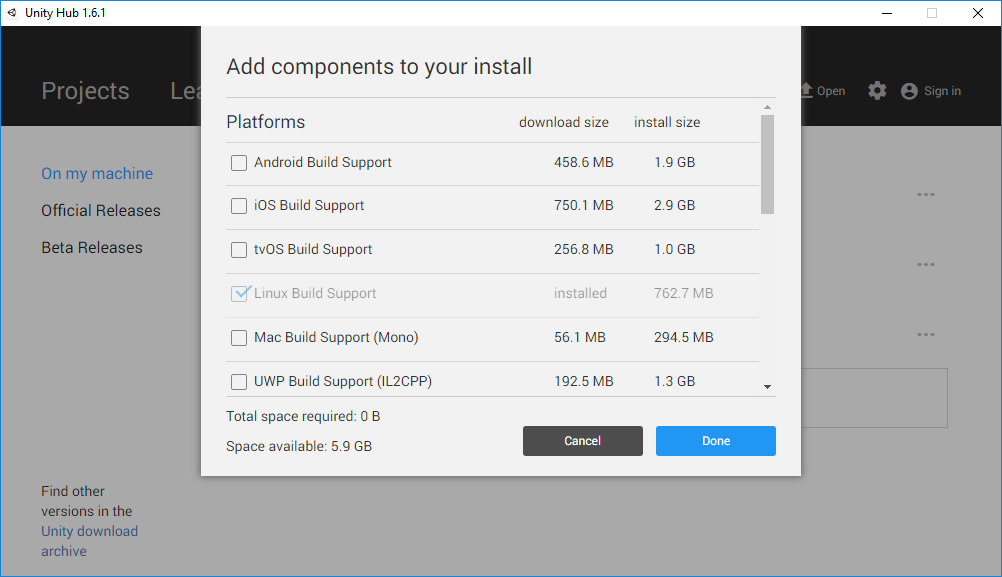Click the Sign in account icon
The image size is (1002, 577).
coord(909,91)
